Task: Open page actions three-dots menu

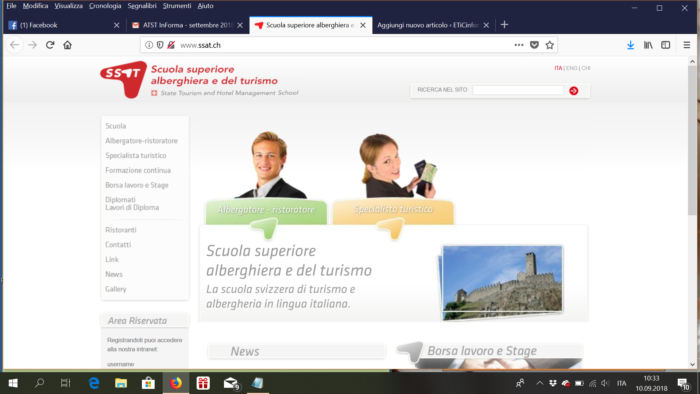Action: pos(518,45)
